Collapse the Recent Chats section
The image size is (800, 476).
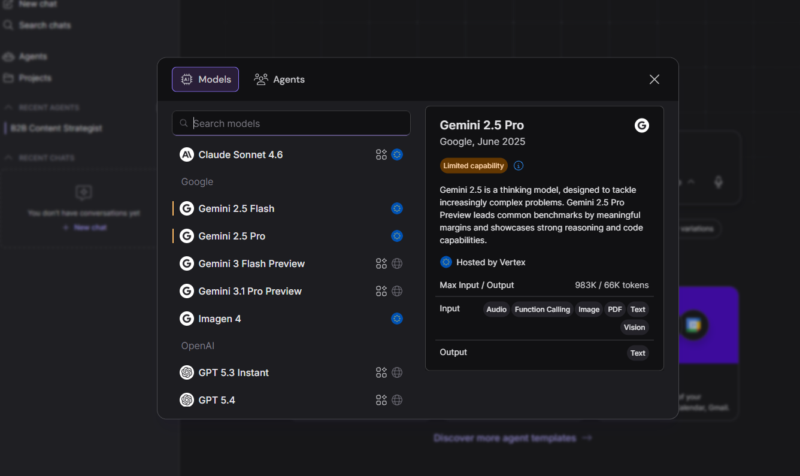pos(8,158)
